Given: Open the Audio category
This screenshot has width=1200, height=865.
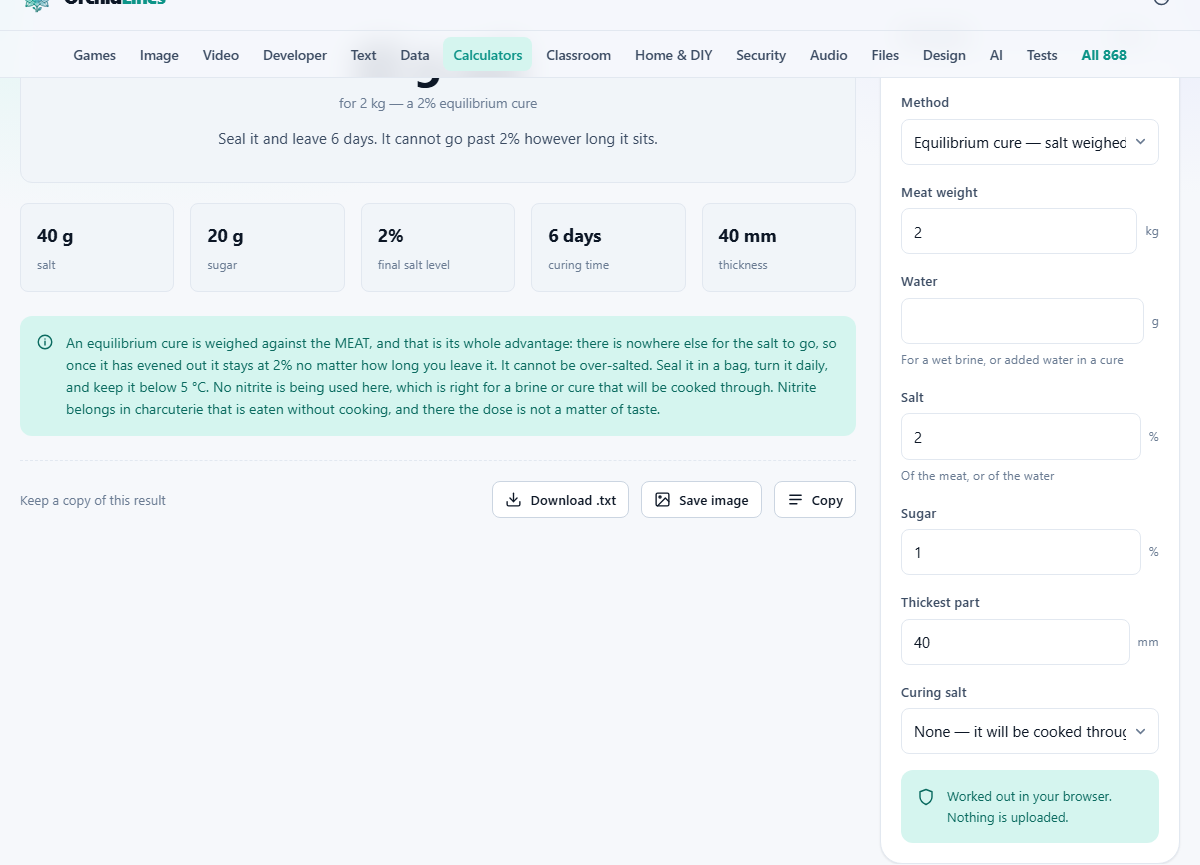Looking at the screenshot, I should click(829, 55).
